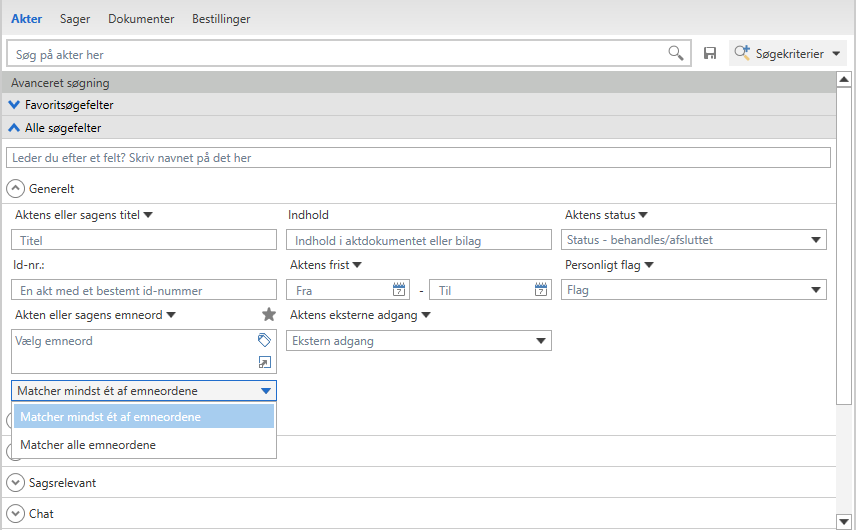The width and height of the screenshot is (856, 530).
Task: Open the Bestillinger tab
Action: pyautogui.click(x=221, y=19)
